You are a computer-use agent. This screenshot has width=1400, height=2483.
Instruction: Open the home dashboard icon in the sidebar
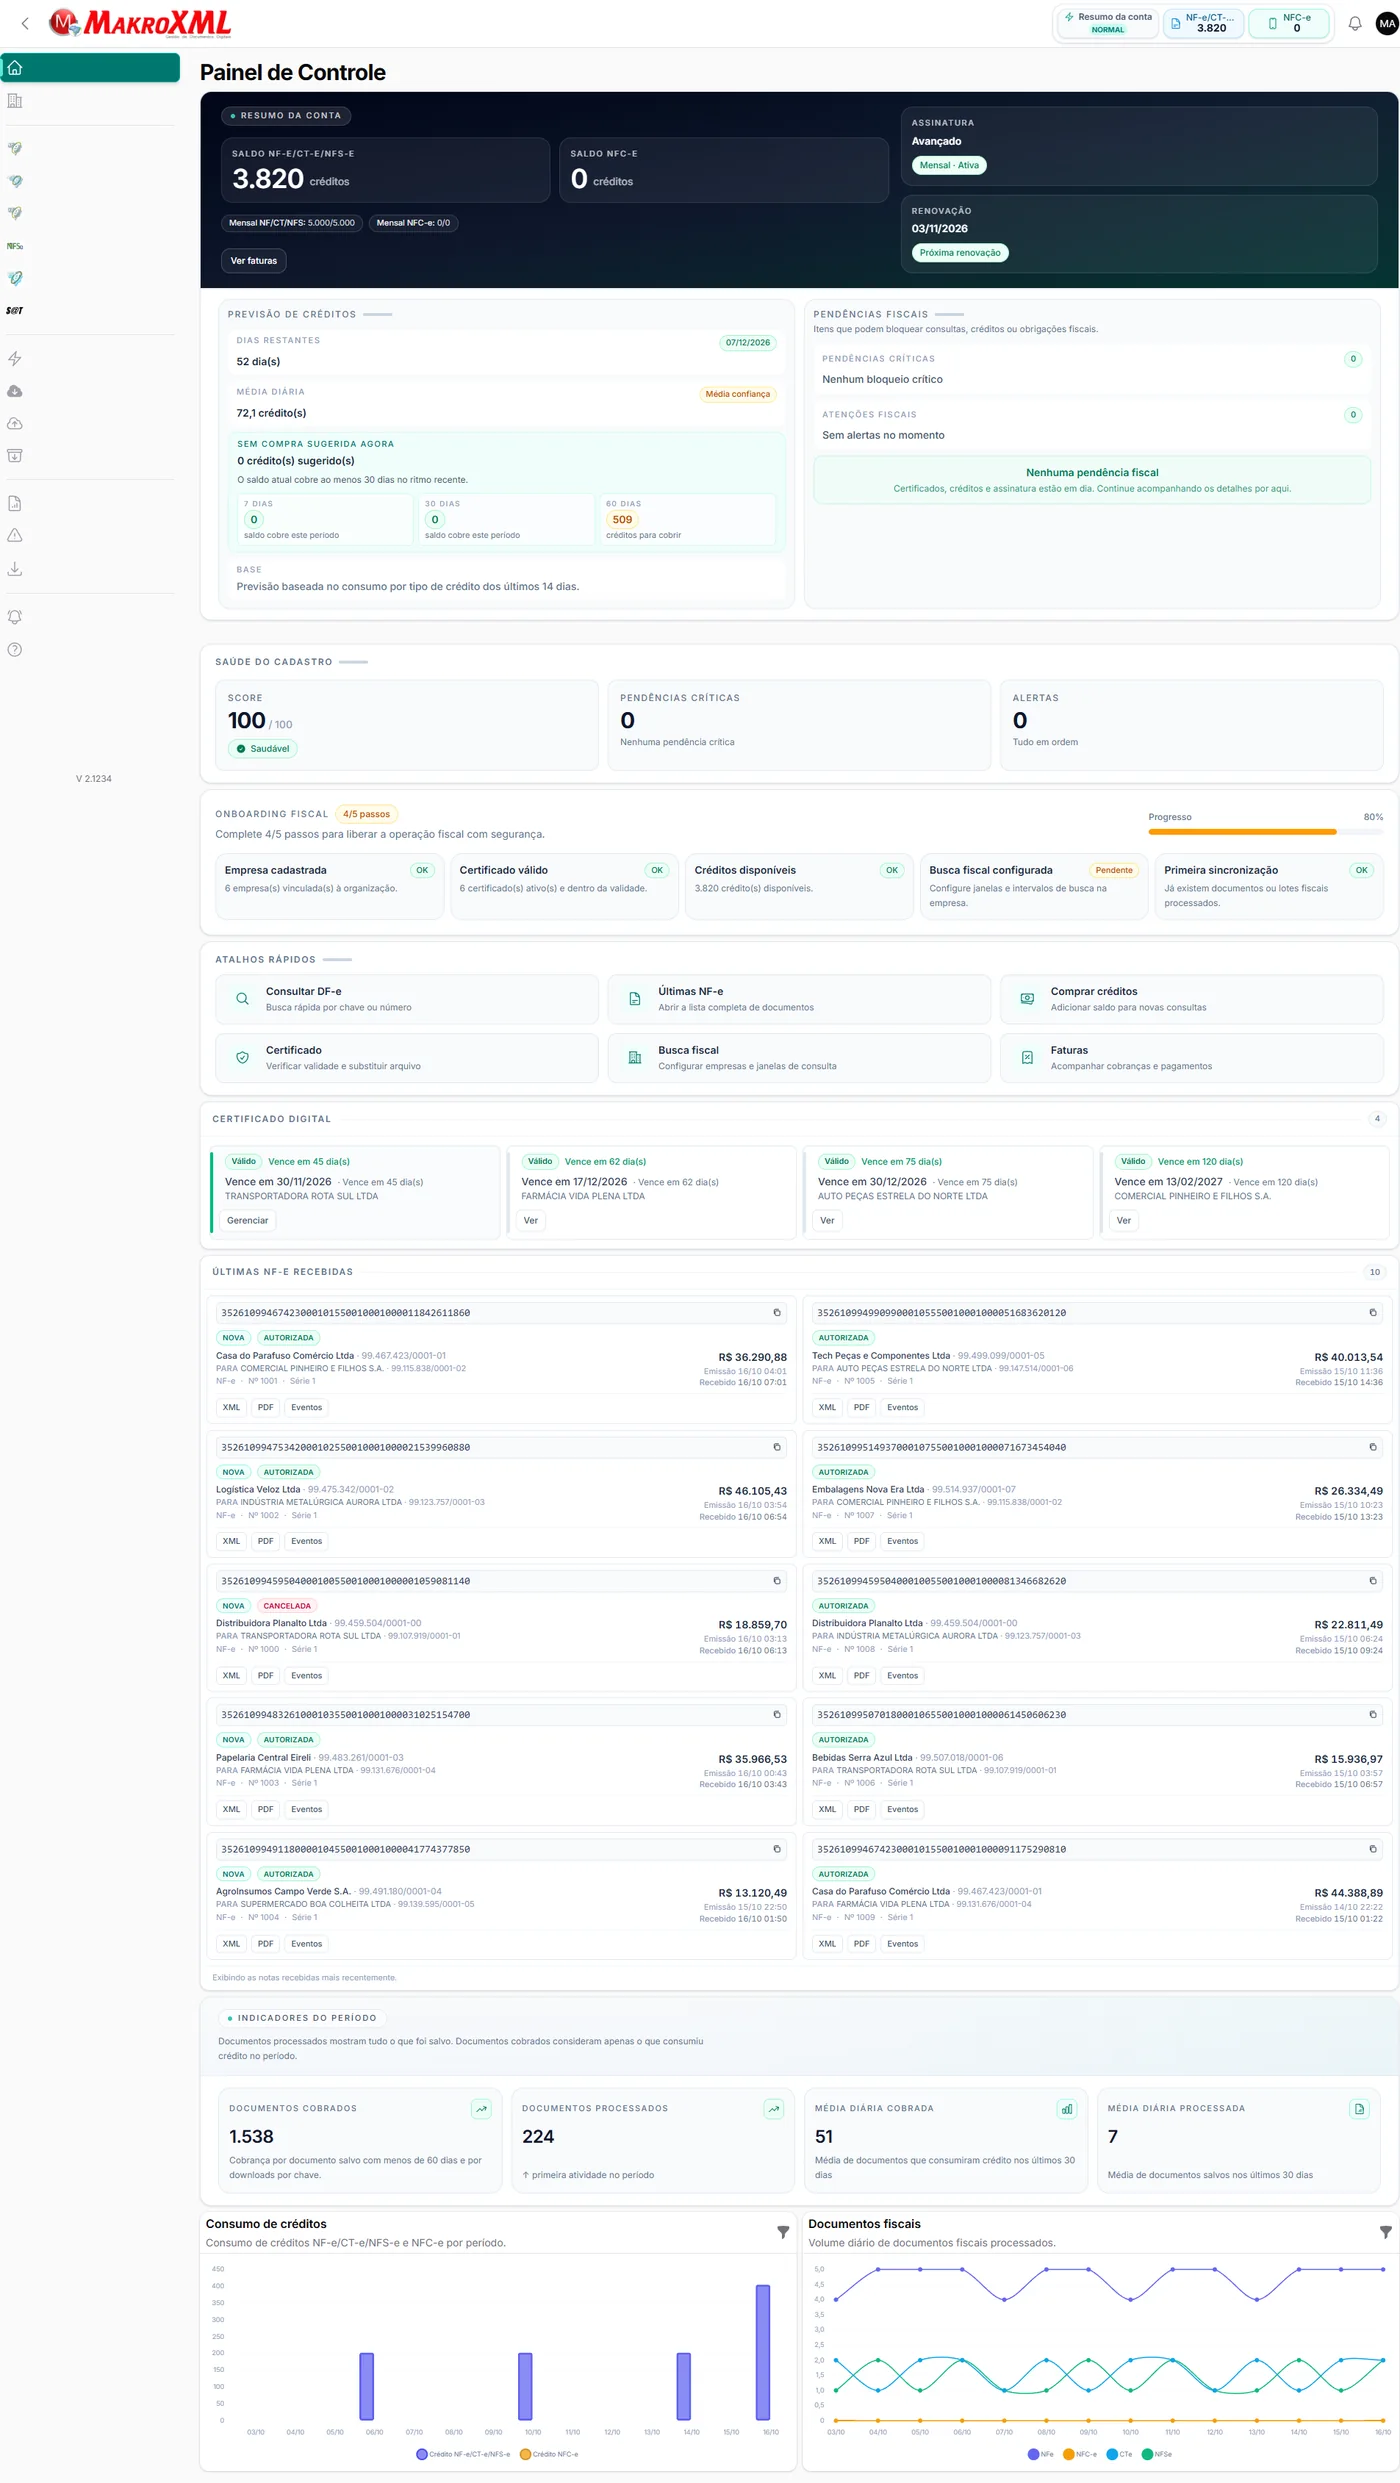click(15, 68)
